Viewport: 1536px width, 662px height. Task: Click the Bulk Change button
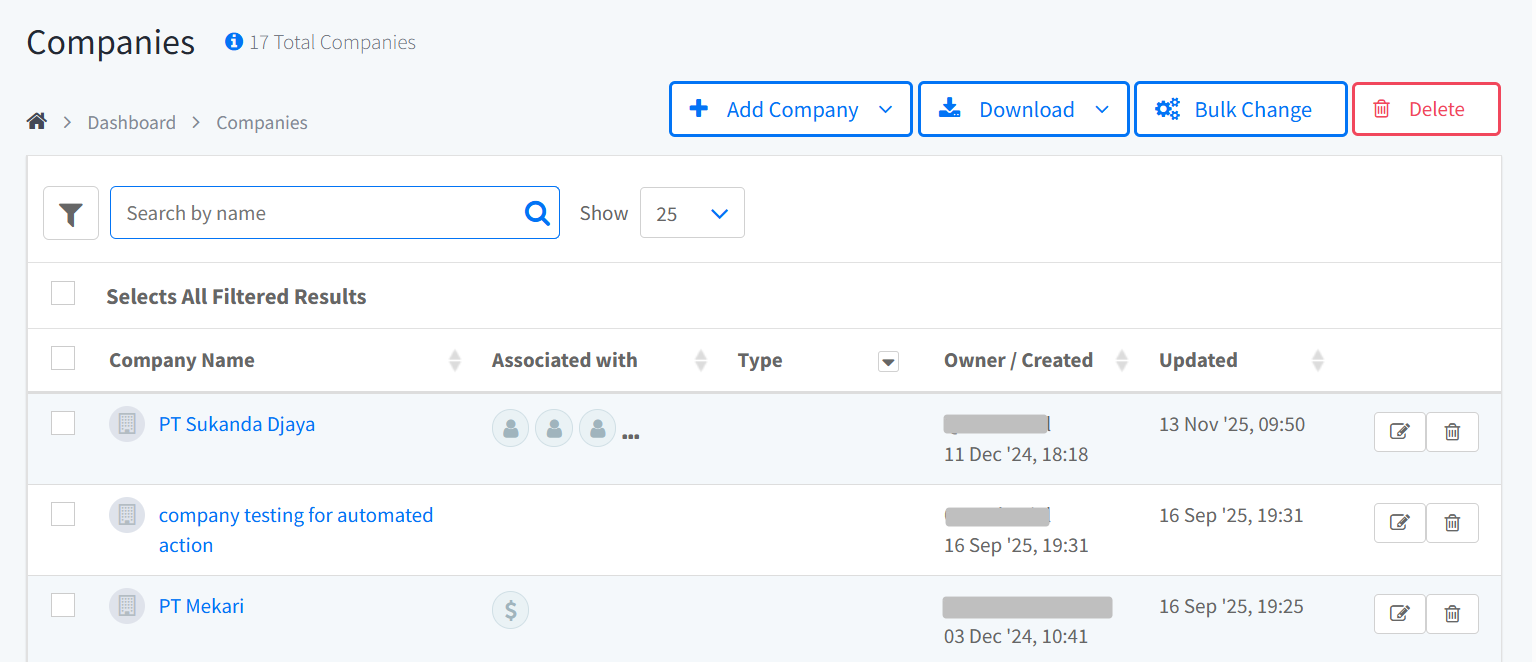click(1240, 109)
